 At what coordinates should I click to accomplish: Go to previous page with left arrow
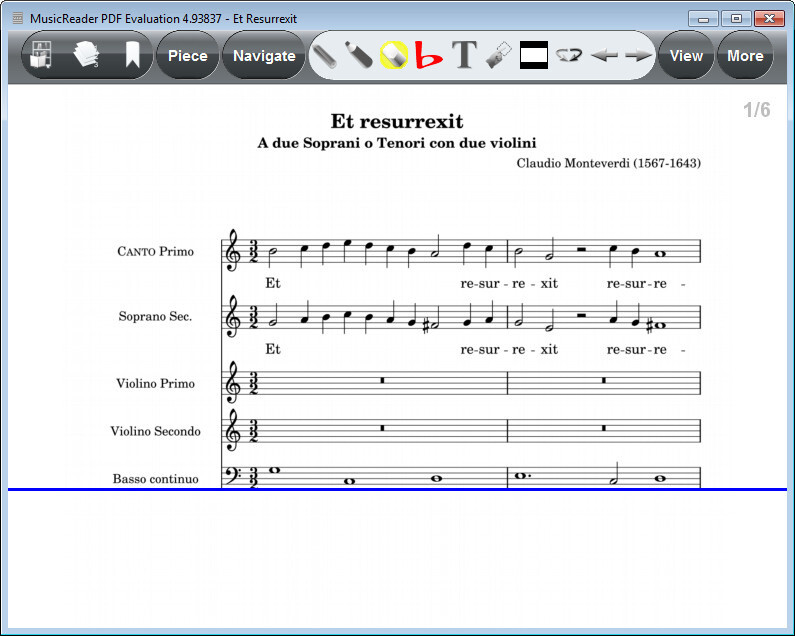point(604,55)
